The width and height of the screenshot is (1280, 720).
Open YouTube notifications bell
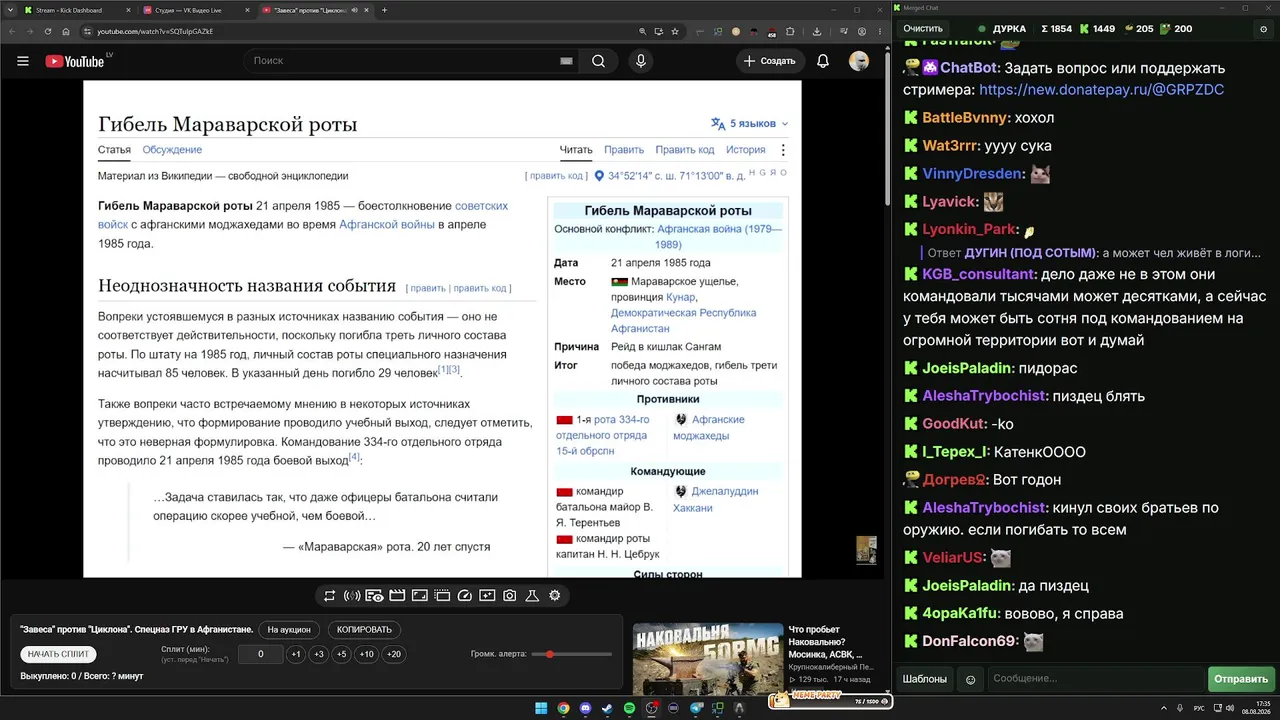tap(823, 61)
